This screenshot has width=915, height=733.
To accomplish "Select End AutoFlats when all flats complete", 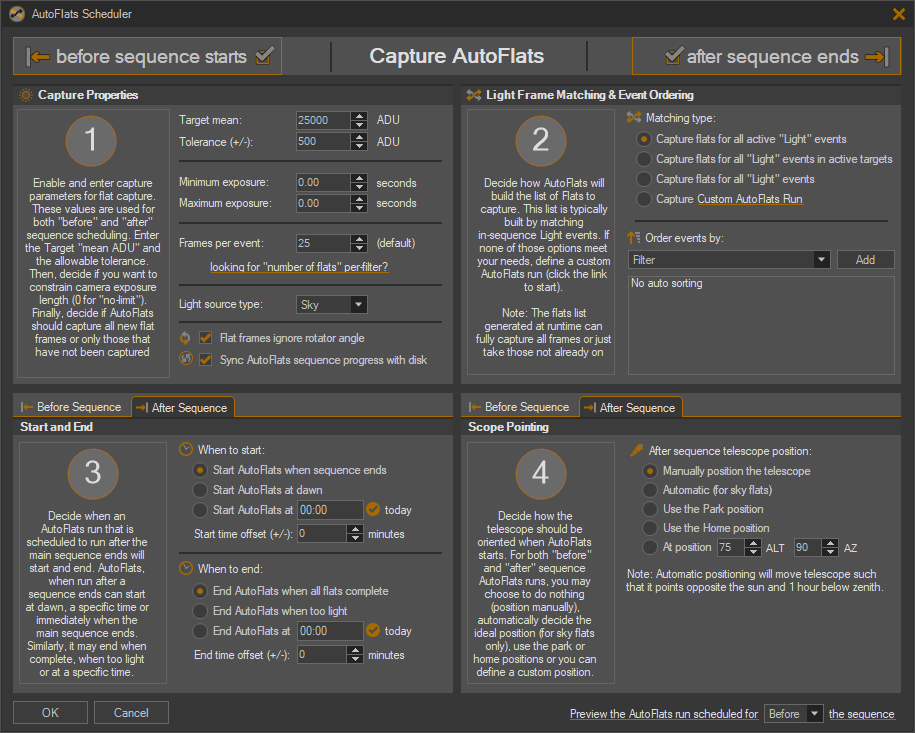I will pos(200,591).
